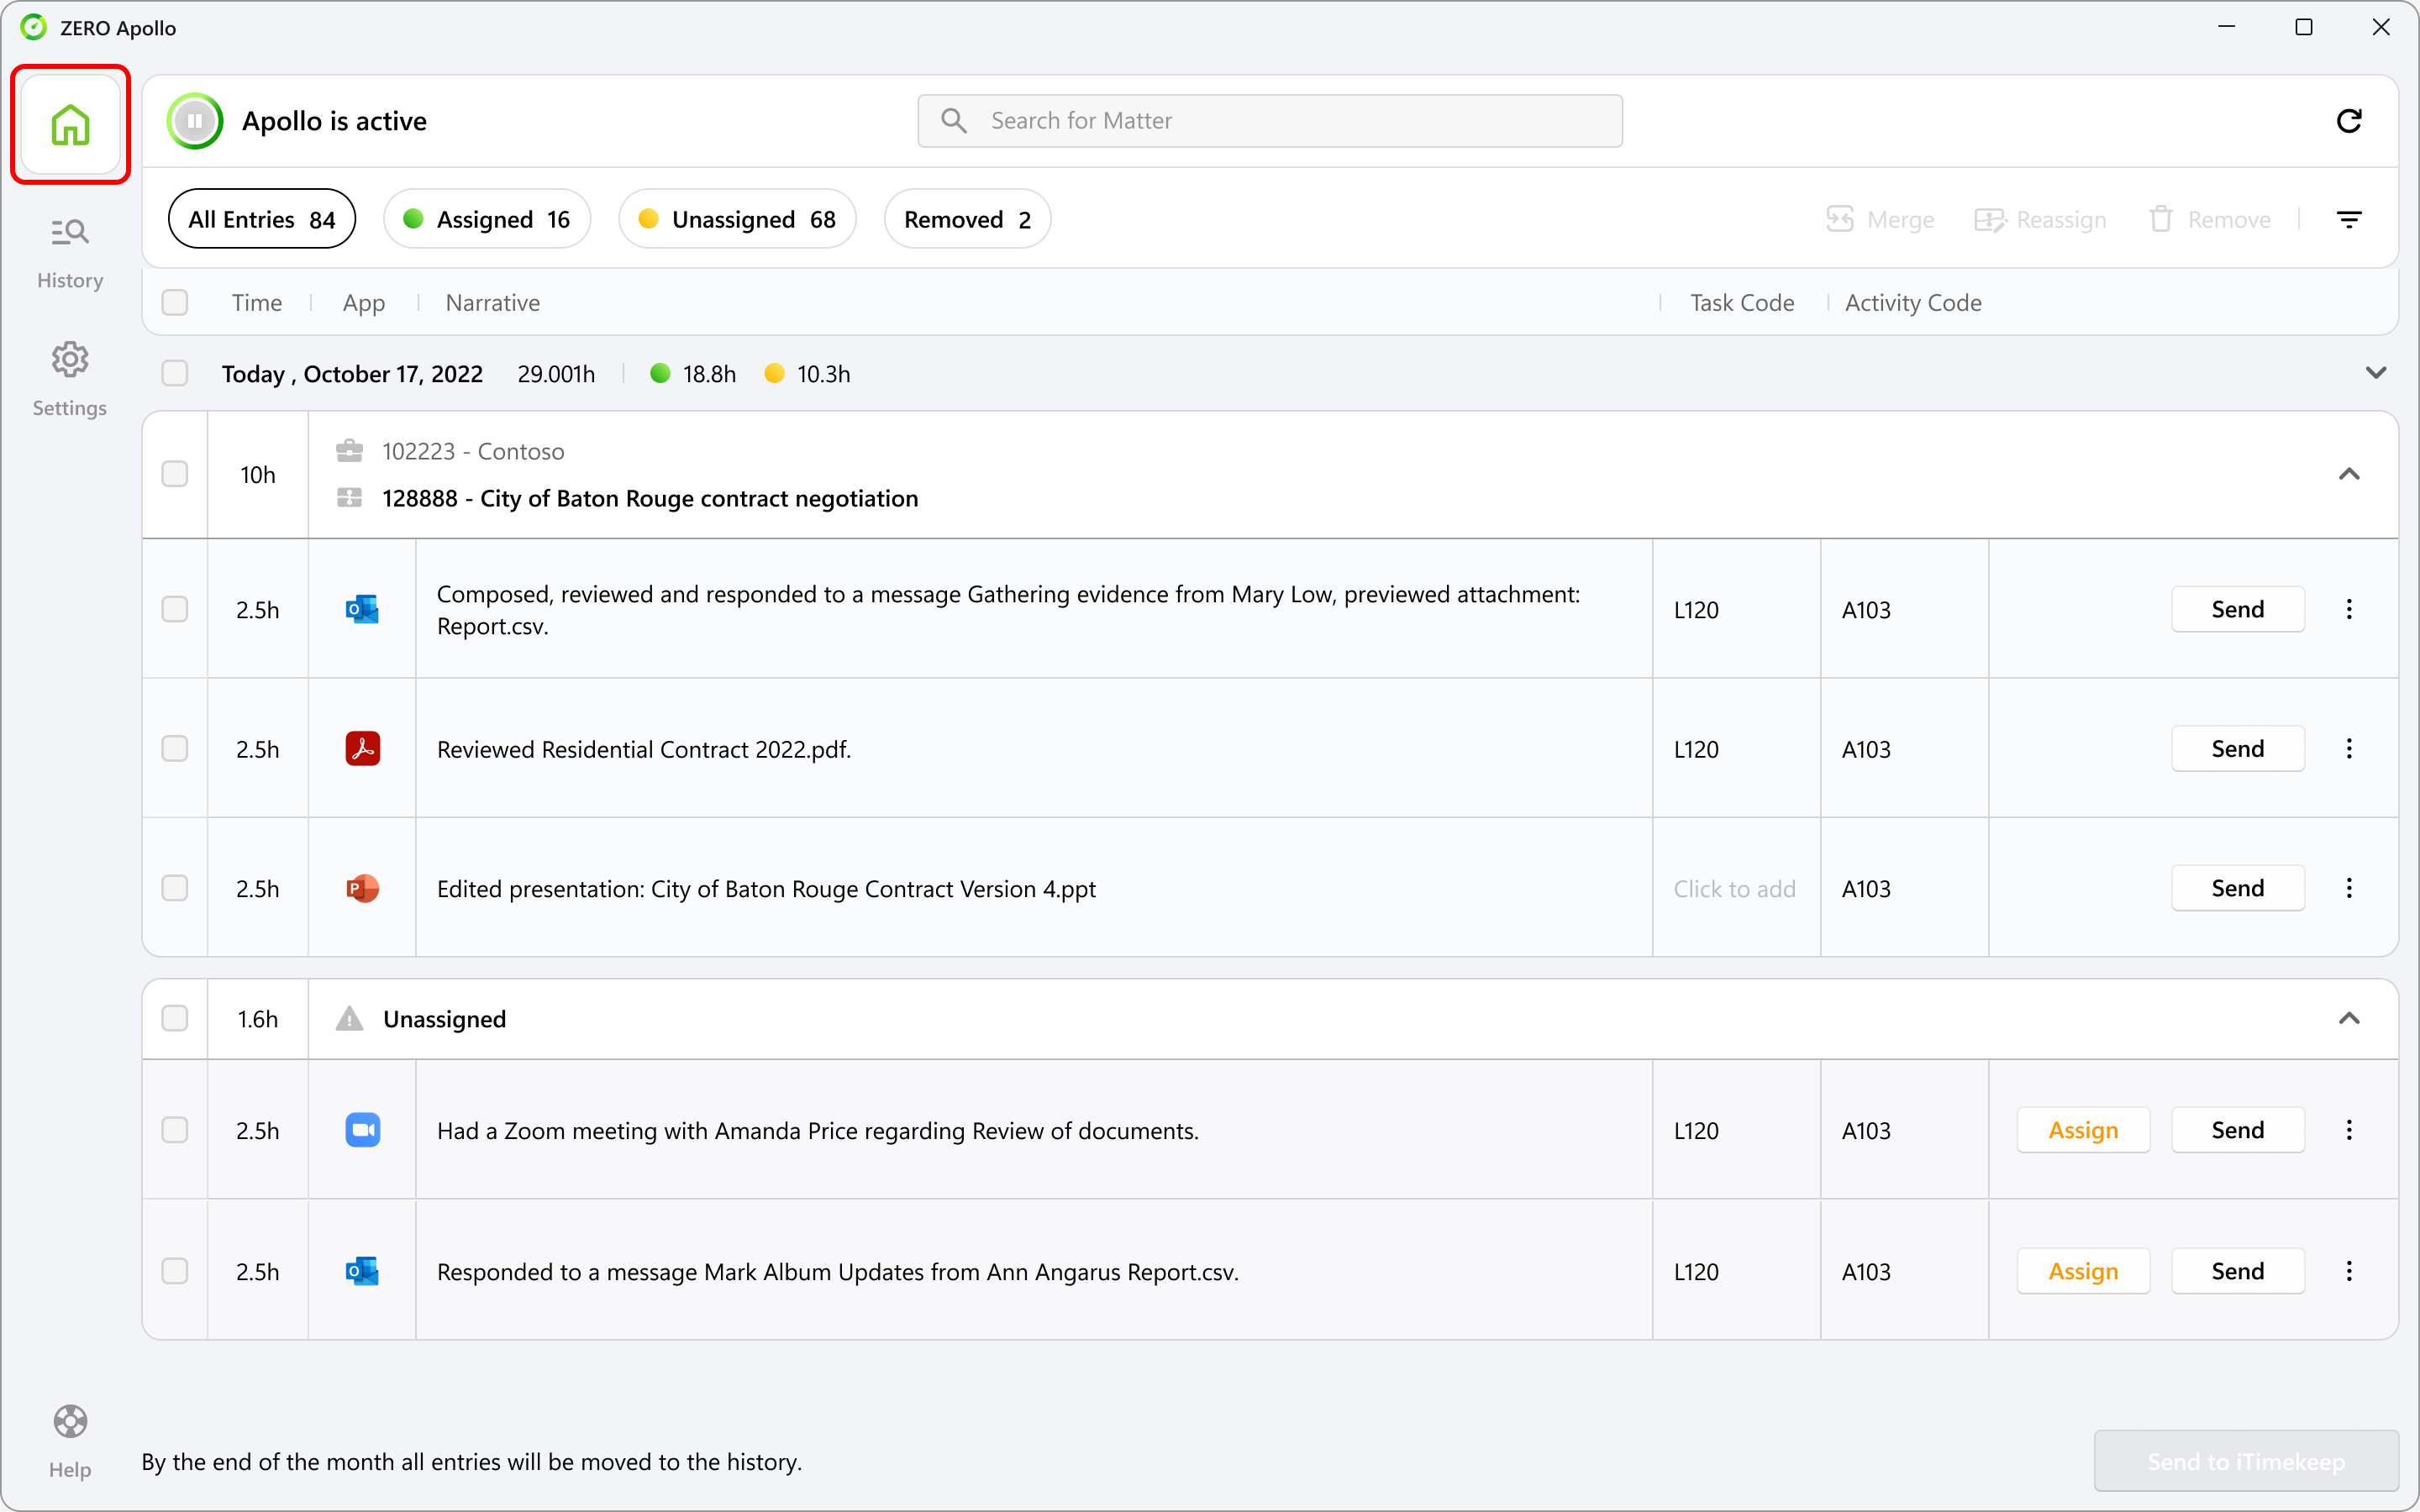Click the Narrative column header

click(x=492, y=302)
